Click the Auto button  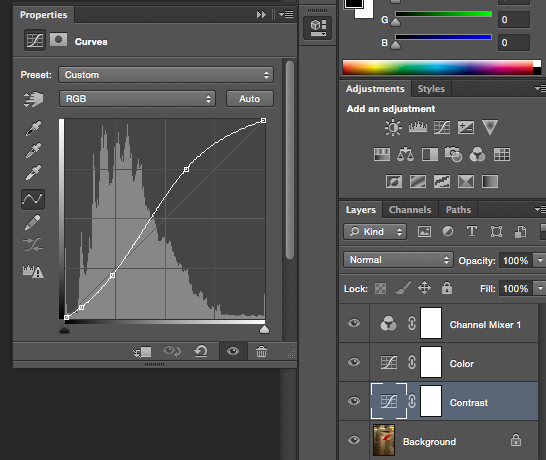(x=250, y=99)
